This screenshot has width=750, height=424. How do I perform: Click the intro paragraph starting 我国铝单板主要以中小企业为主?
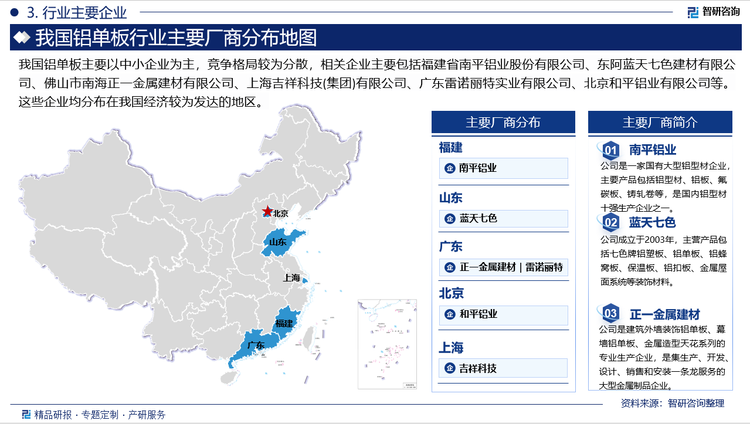coord(377,83)
